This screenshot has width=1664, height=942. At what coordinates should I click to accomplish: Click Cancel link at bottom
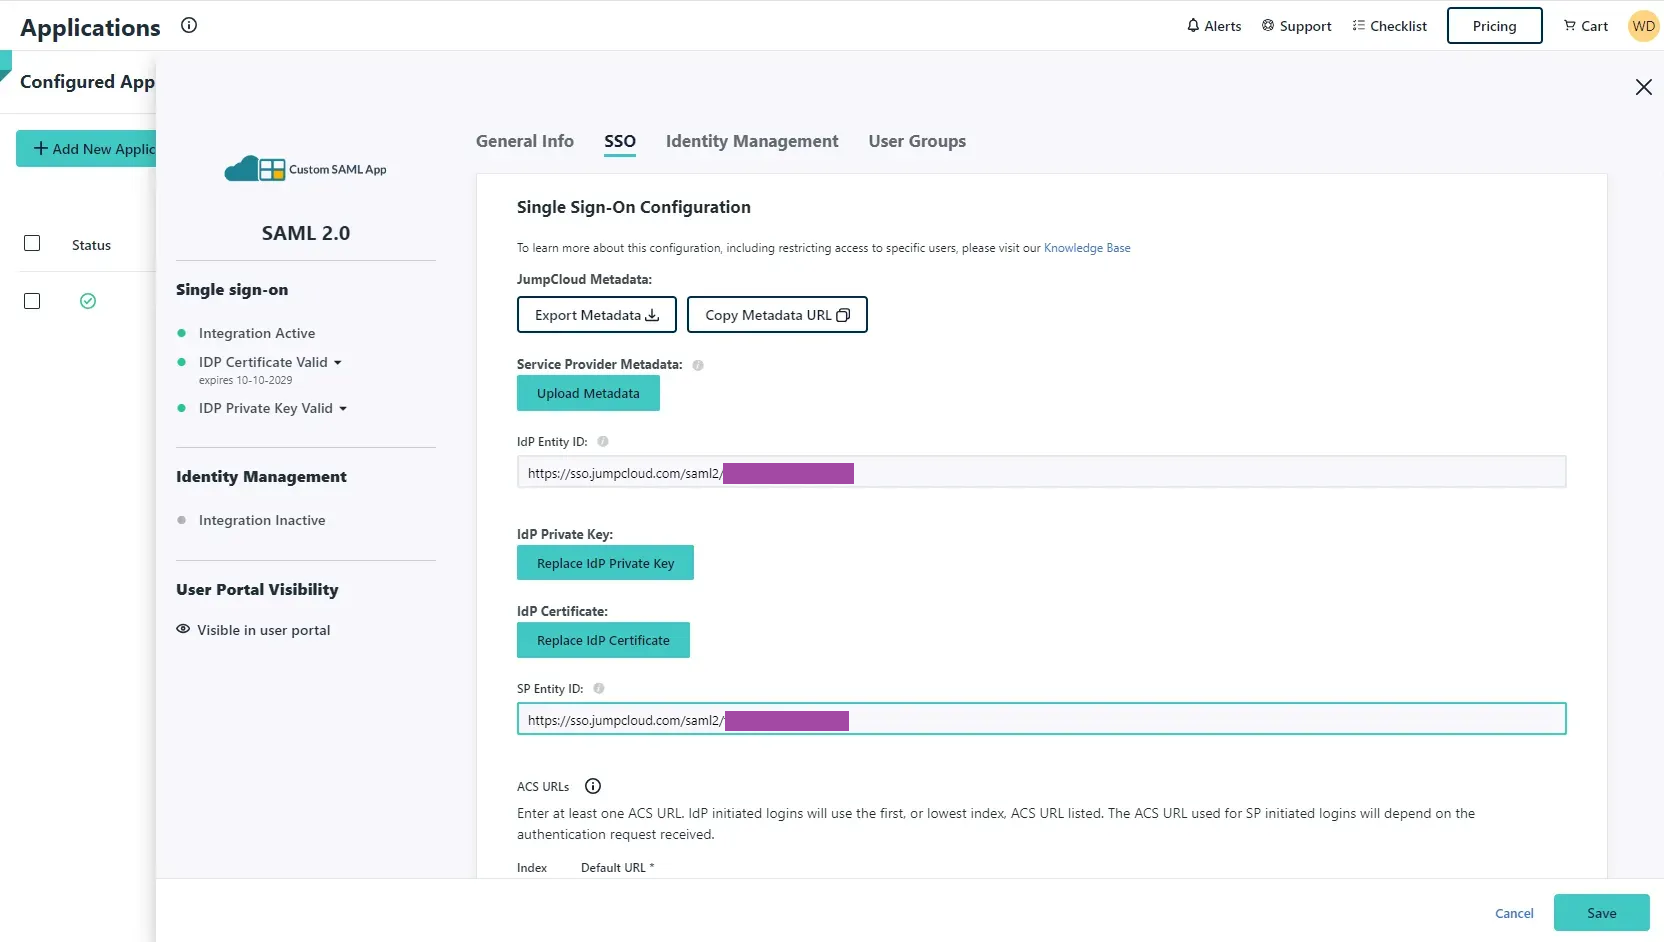tap(1514, 913)
